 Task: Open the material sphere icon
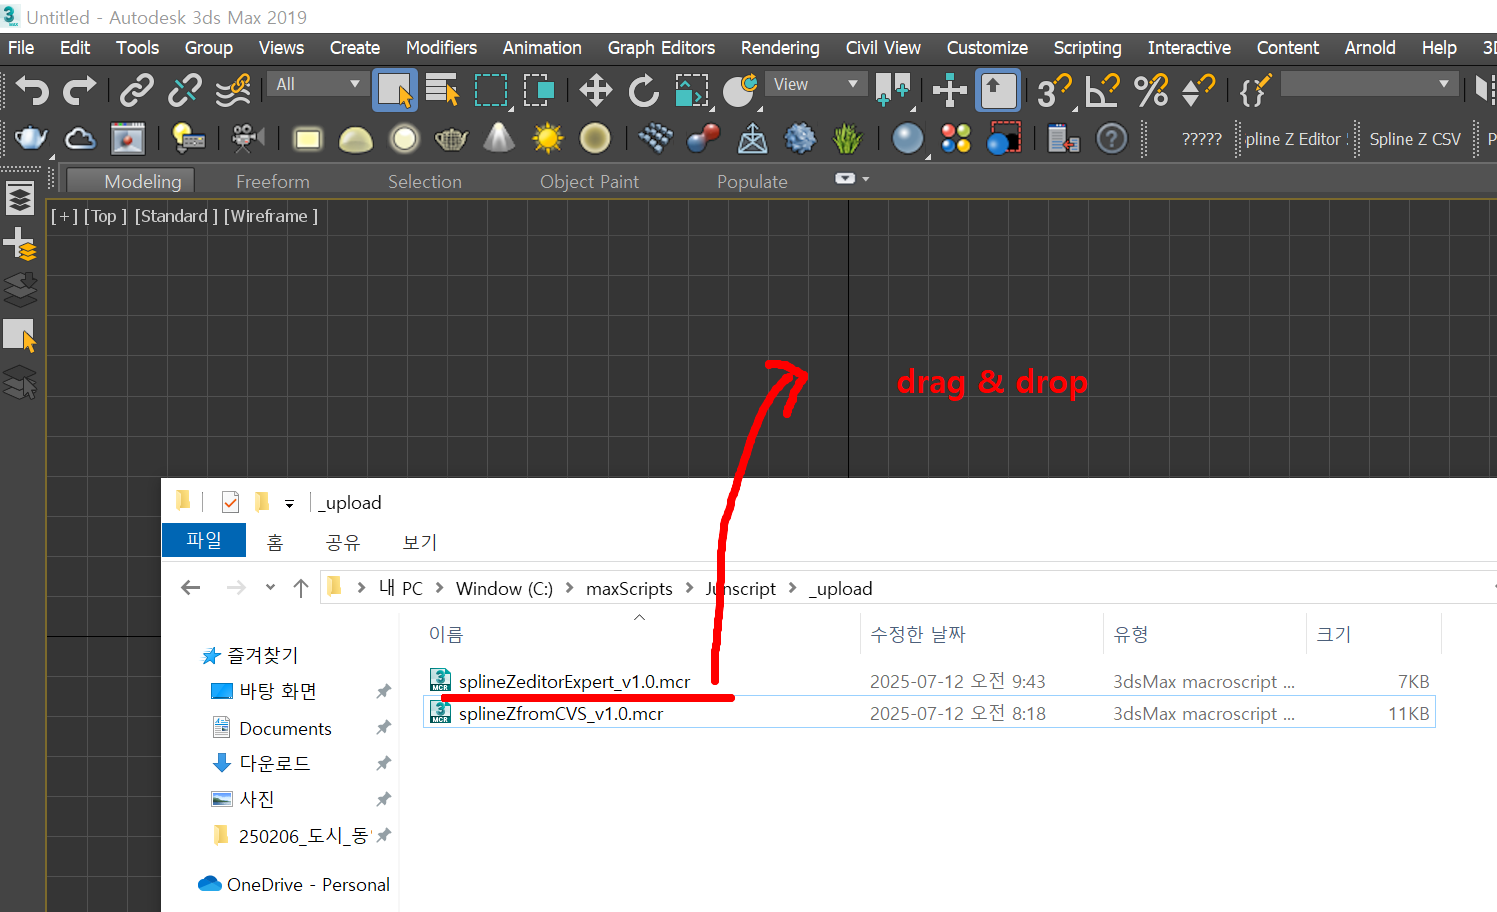pos(907,138)
